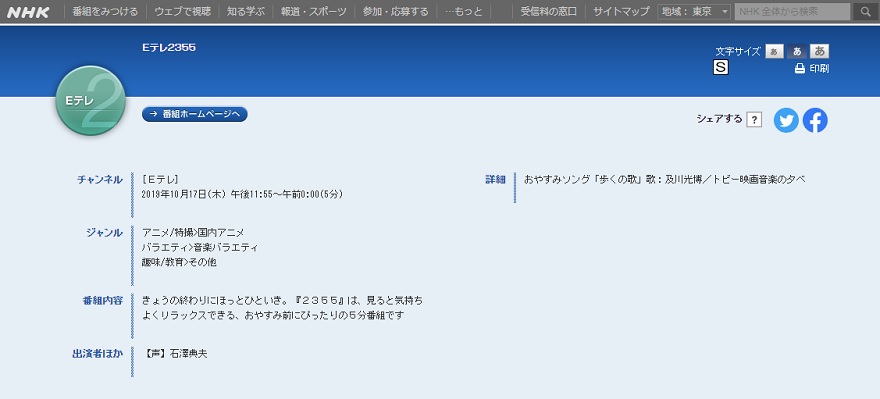This screenshot has height=399, width=880.
Task: Click the Eテレ 2 channel logo
Action: pyautogui.click(x=91, y=100)
